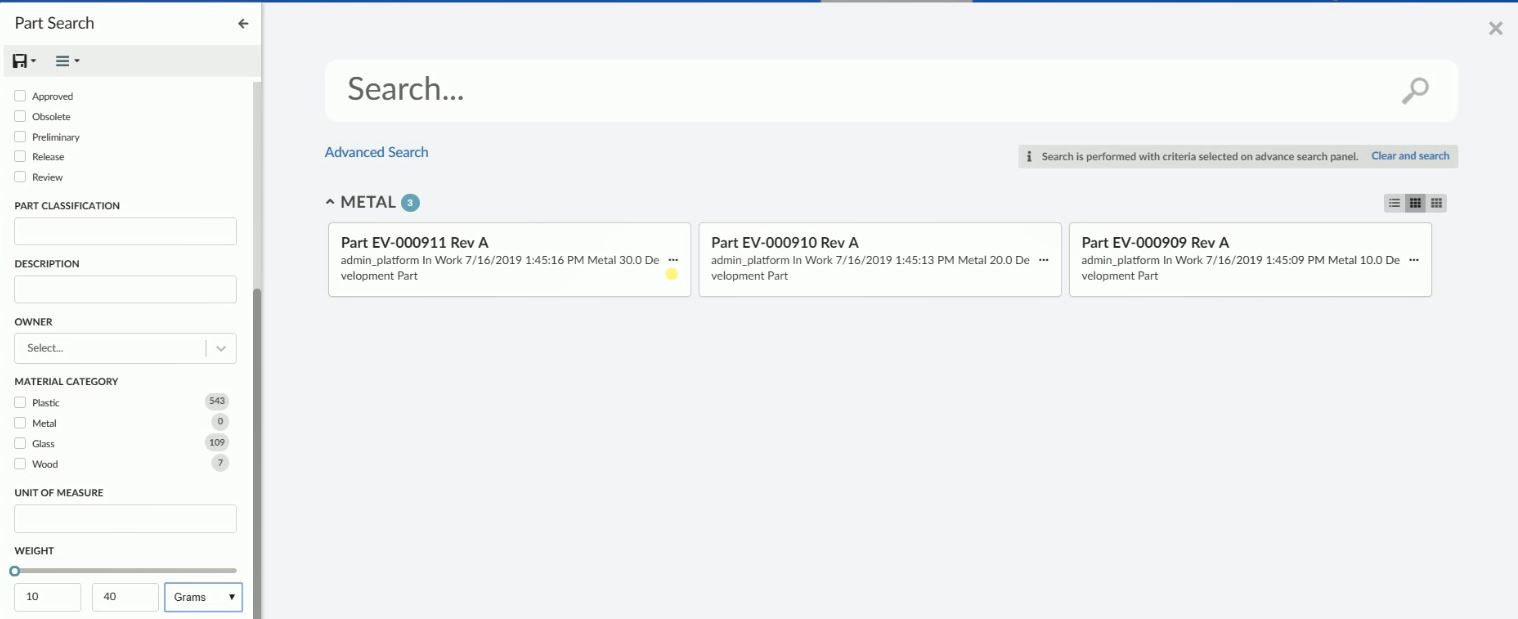The width and height of the screenshot is (1518, 619).
Task: Open more options for Part EV-000911
Action: point(673,260)
